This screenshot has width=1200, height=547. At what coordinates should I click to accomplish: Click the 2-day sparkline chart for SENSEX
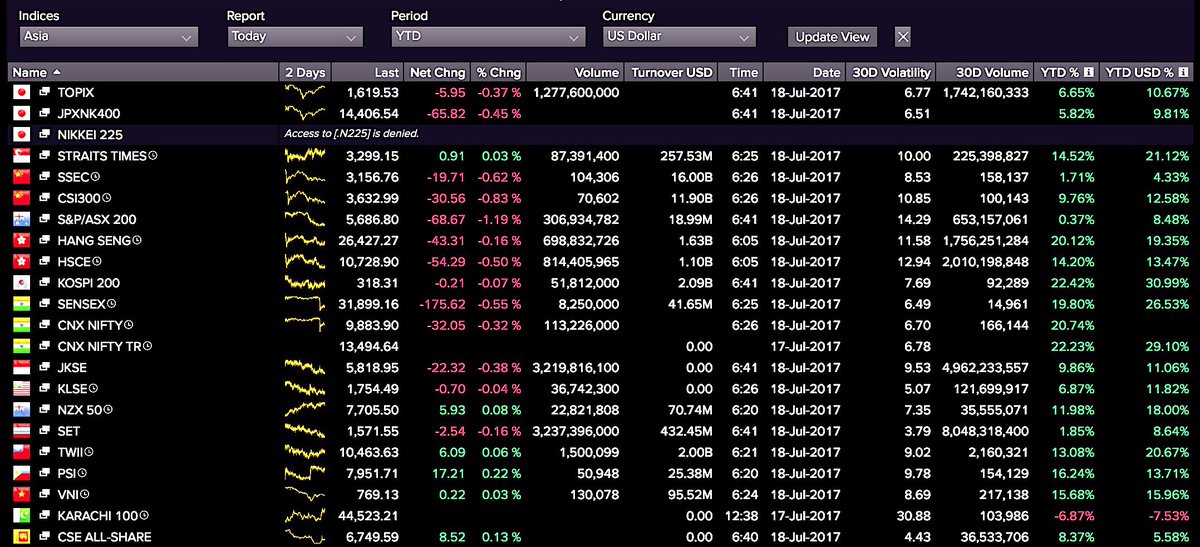pyautogui.click(x=305, y=303)
